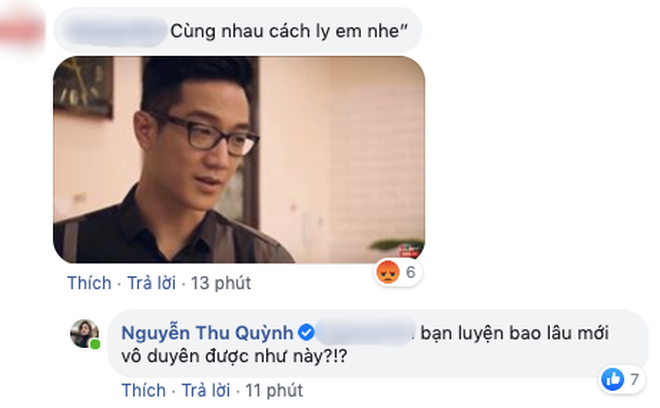Click Thích under the photo comment
The height and width of the screenshot is (408, 660).
click(89, 283)
